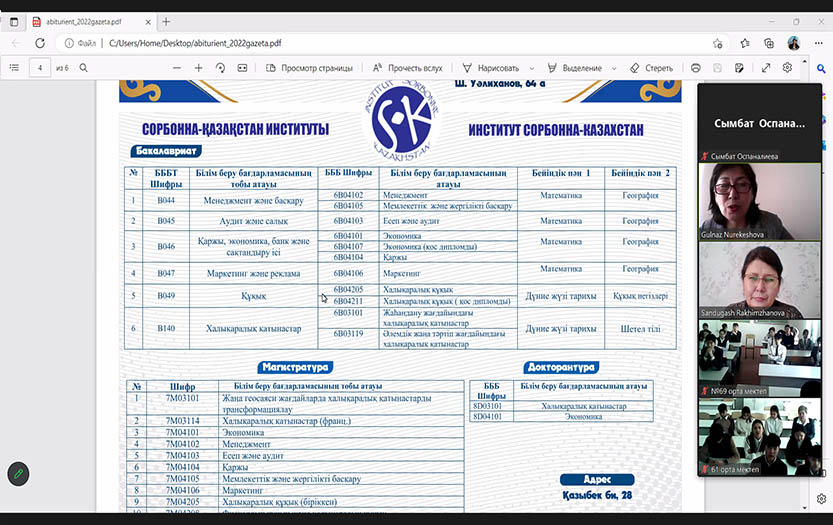Click Просмотр страницы page view button

click(309, 68)
